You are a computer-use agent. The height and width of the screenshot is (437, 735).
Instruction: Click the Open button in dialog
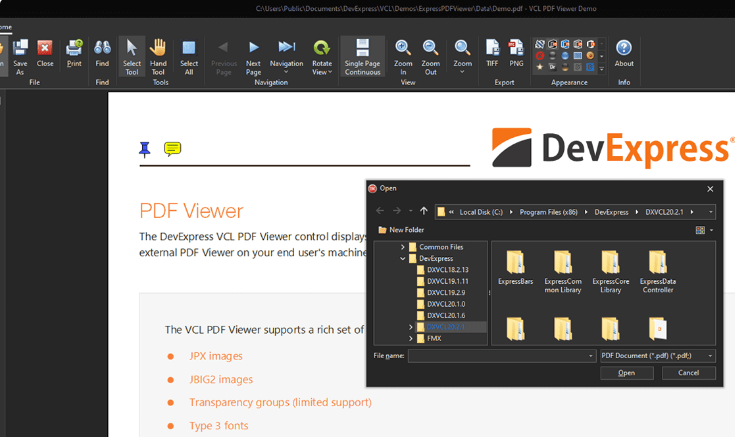click(627, 373)
